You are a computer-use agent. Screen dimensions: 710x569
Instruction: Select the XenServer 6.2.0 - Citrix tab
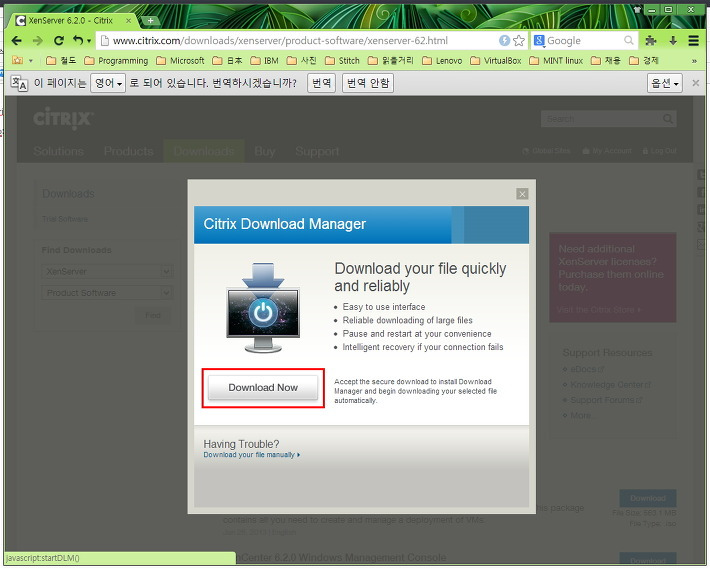coord(71,20)
